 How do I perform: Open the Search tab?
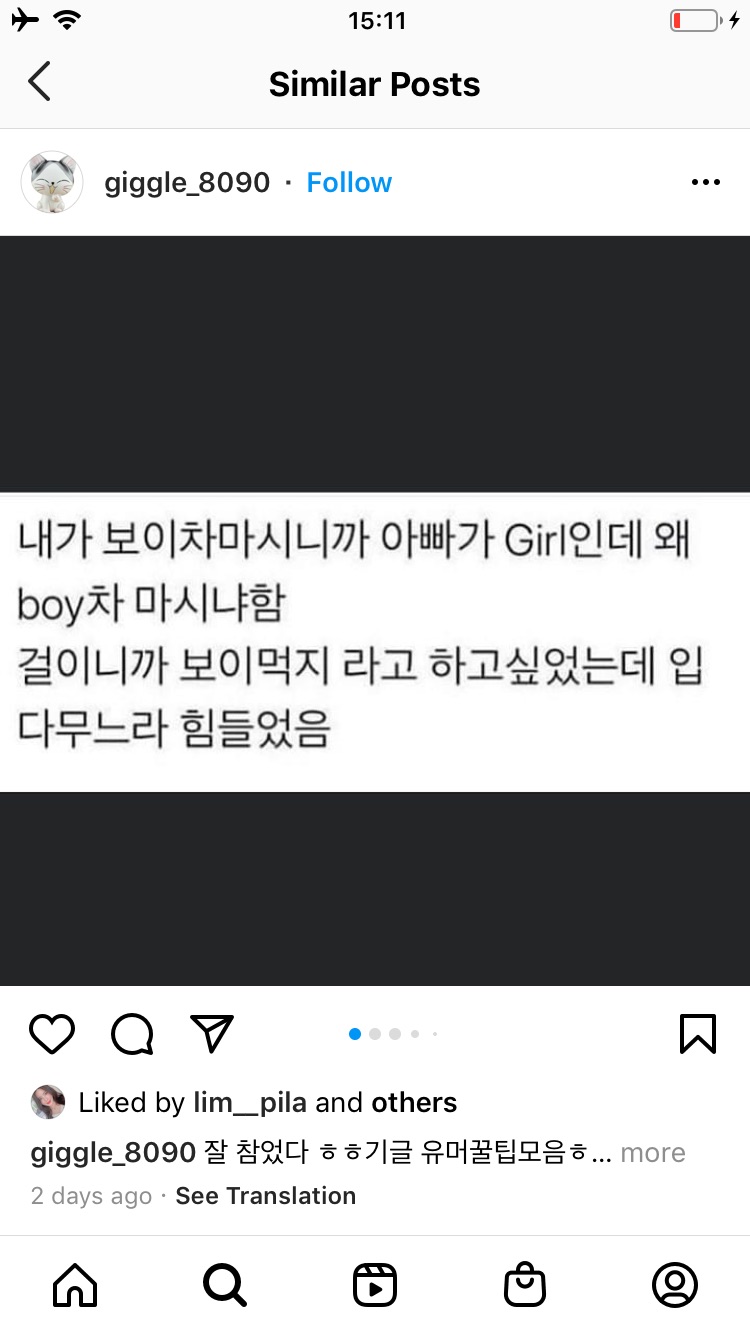(x=224, y=1285)
